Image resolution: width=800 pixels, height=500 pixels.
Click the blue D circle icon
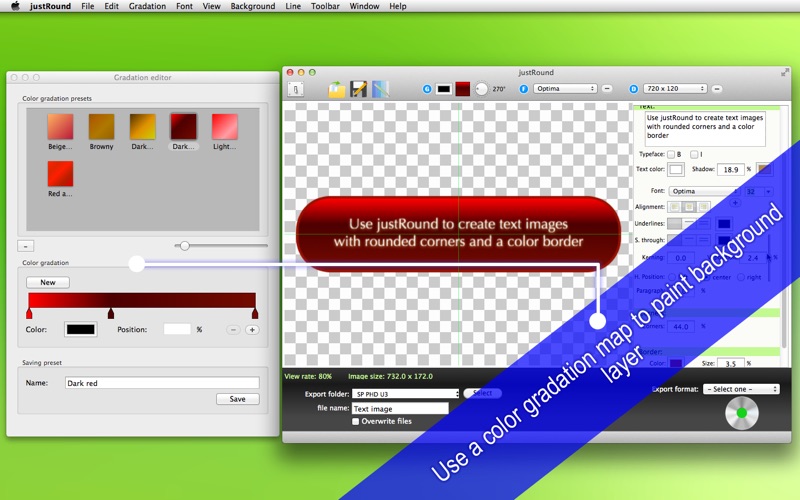[634, 89]
